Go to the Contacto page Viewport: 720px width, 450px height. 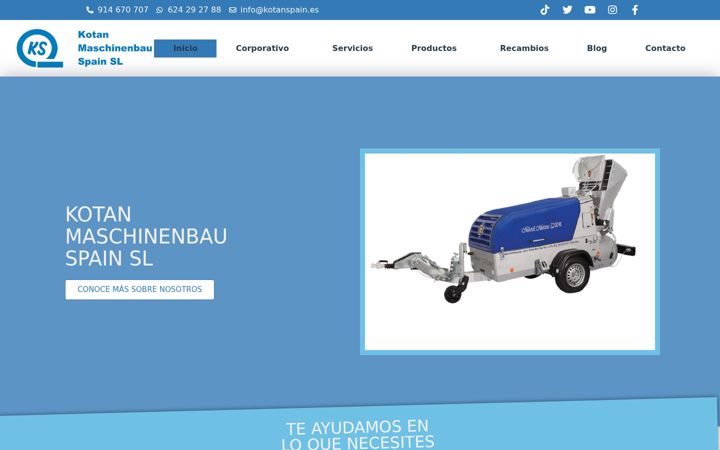pos(665,48)
